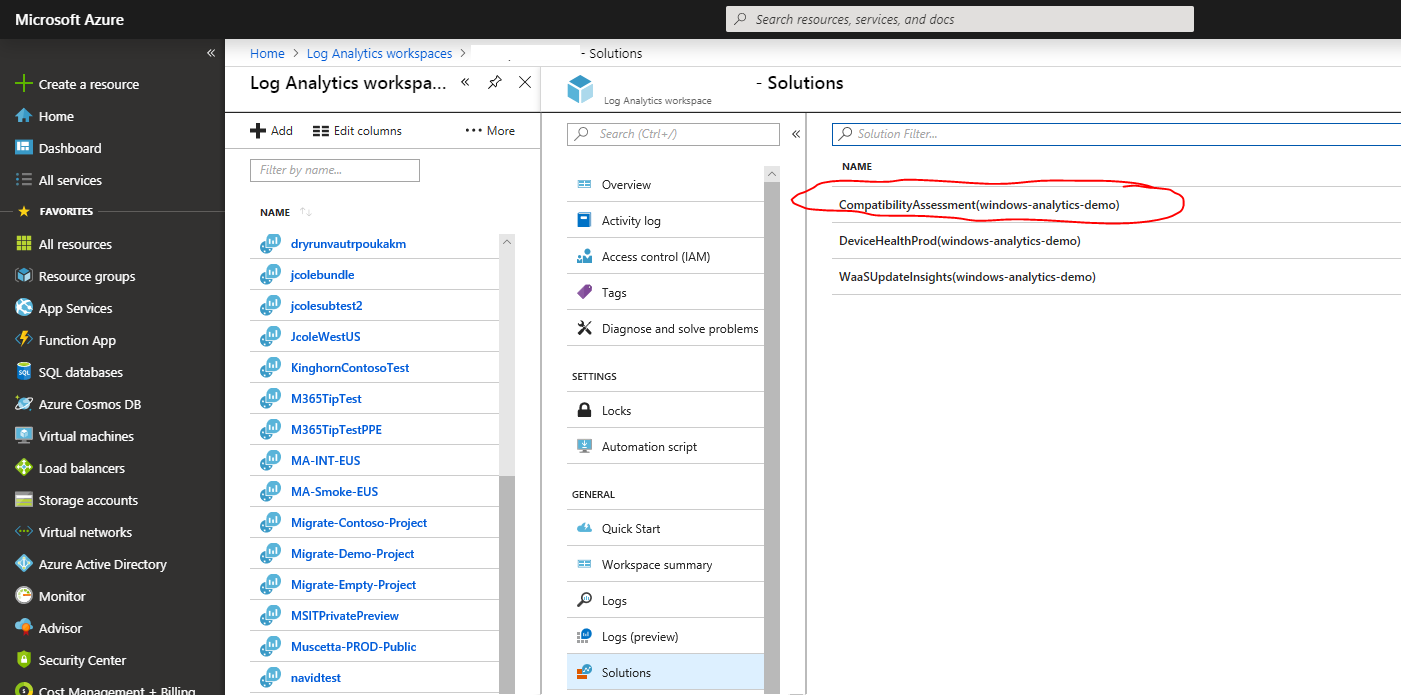Pin the Log Analytics workspaces blade

point(494,83)
